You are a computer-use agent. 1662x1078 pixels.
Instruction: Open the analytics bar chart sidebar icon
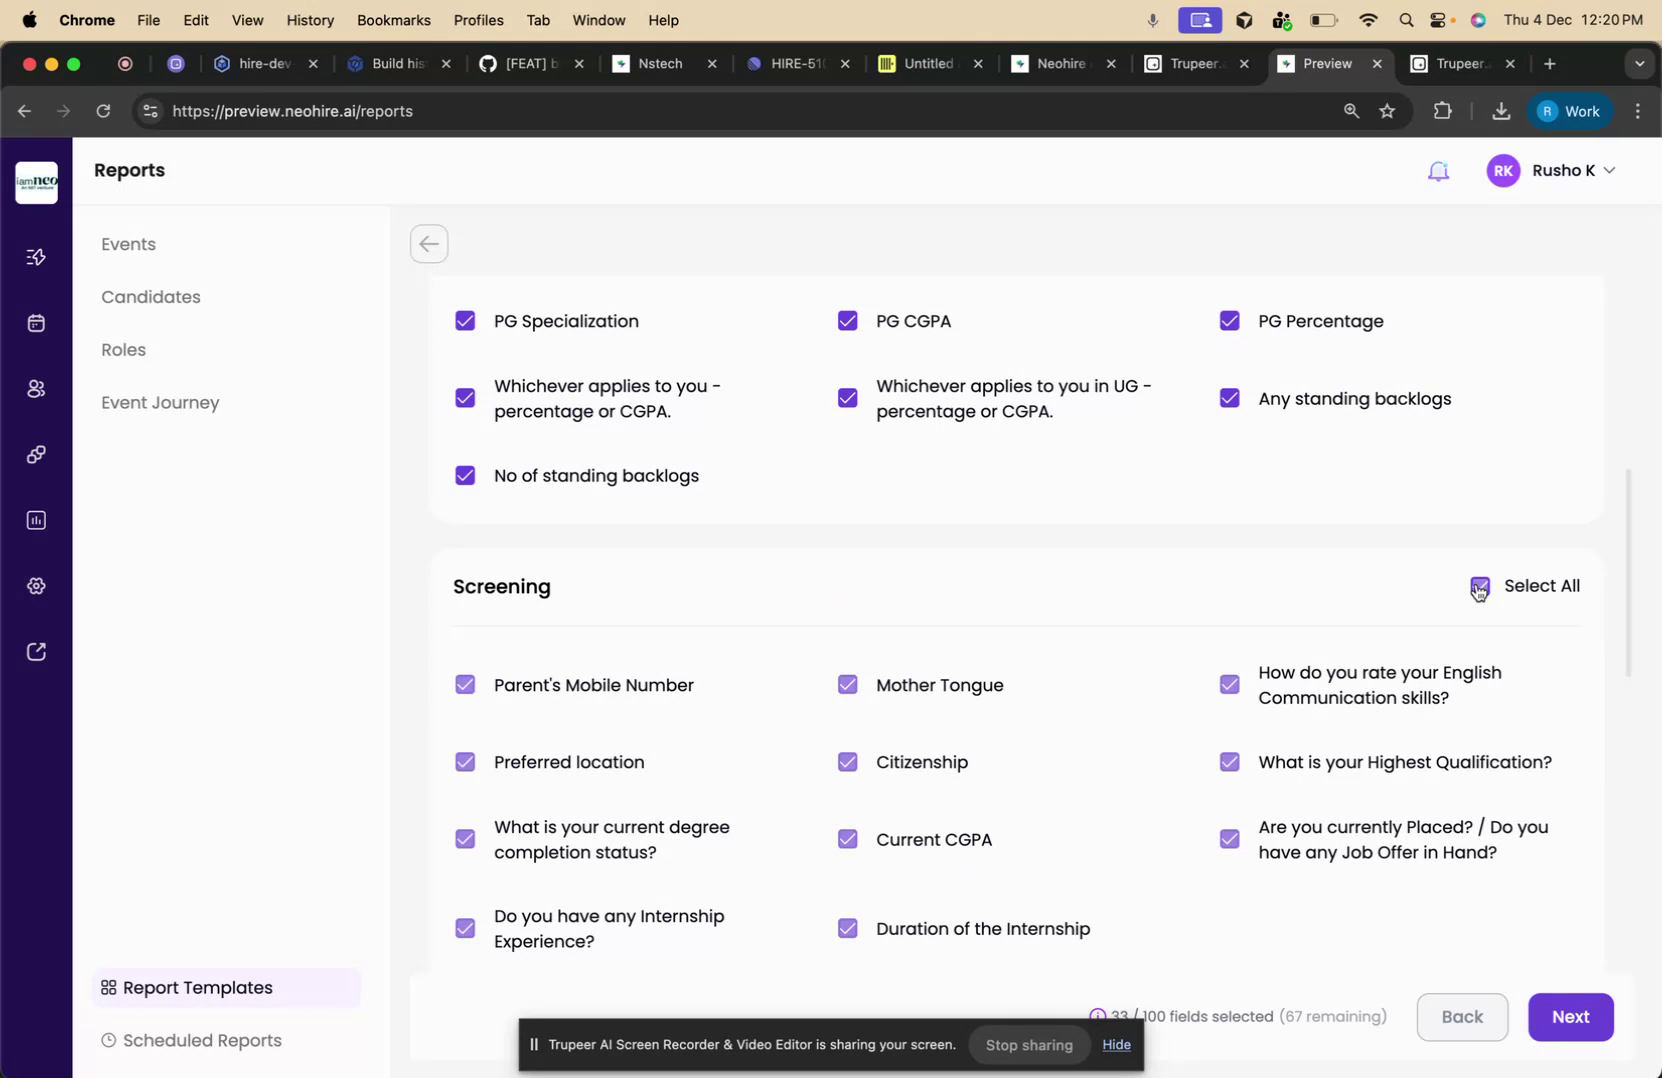tap(36, 519)
